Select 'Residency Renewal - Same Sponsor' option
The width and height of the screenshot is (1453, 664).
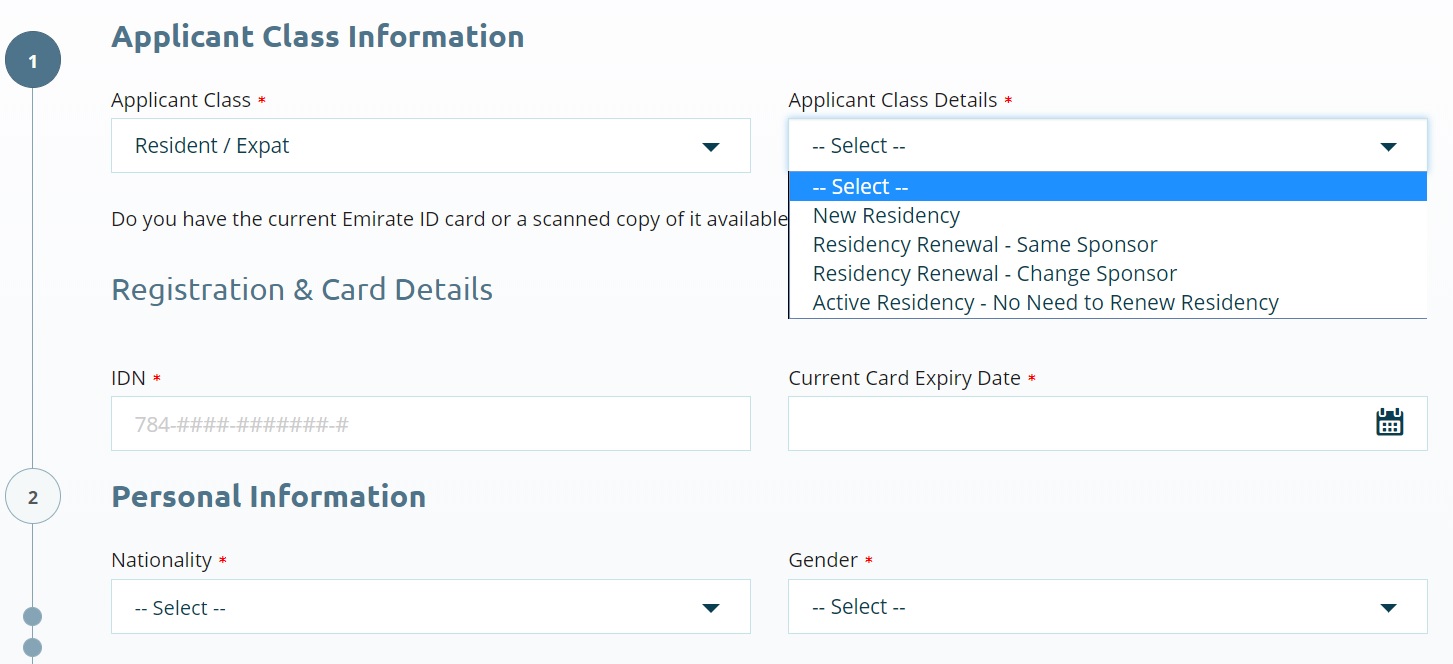tap(985, 244)
